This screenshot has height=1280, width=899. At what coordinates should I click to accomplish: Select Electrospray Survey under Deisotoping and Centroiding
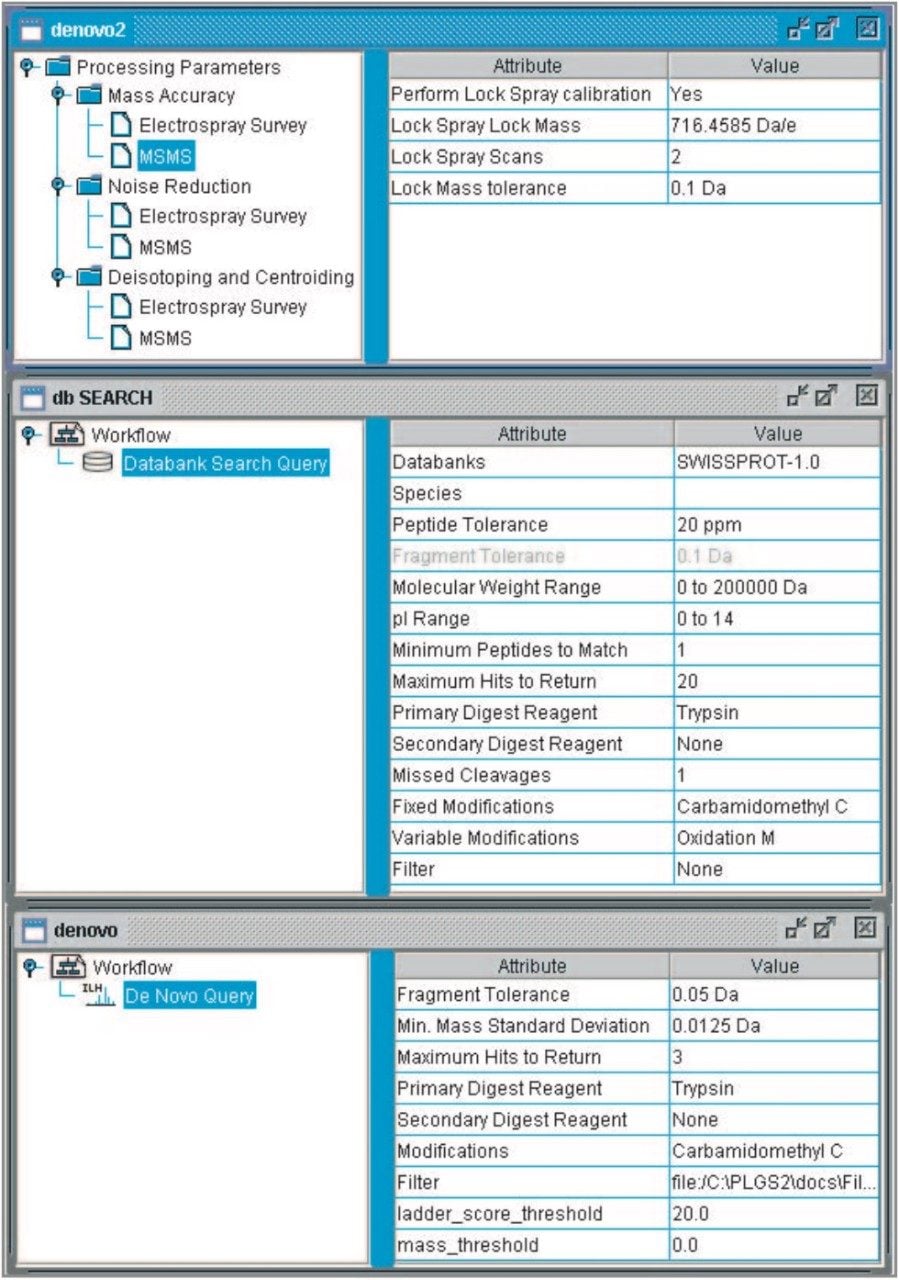click(x=222, y=307)
